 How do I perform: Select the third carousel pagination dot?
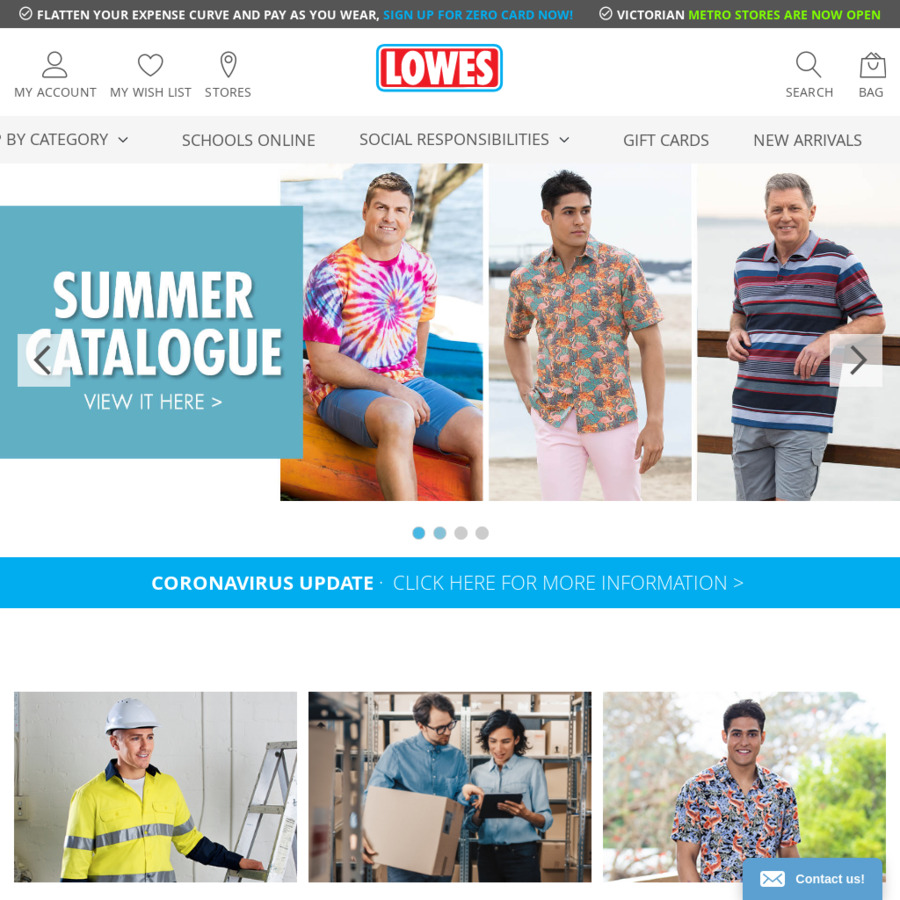point(461,533)
